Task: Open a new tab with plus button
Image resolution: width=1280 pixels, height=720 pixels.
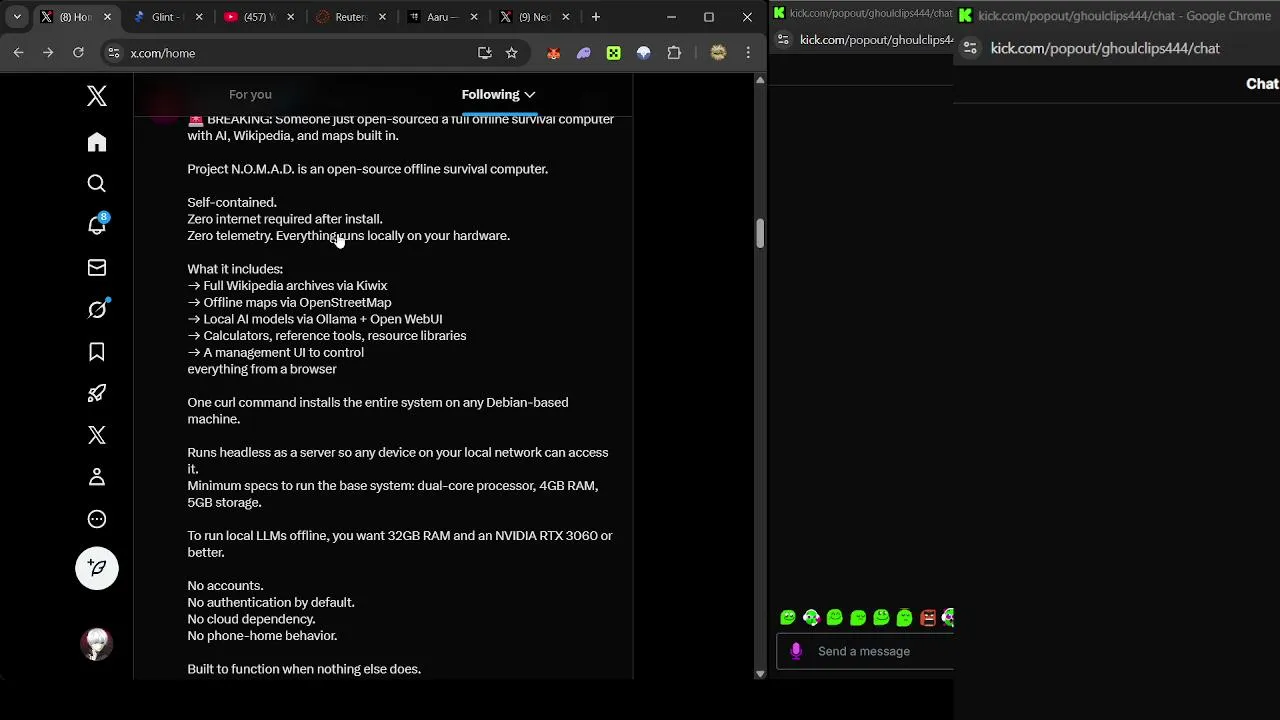Action: pos(596,17)
